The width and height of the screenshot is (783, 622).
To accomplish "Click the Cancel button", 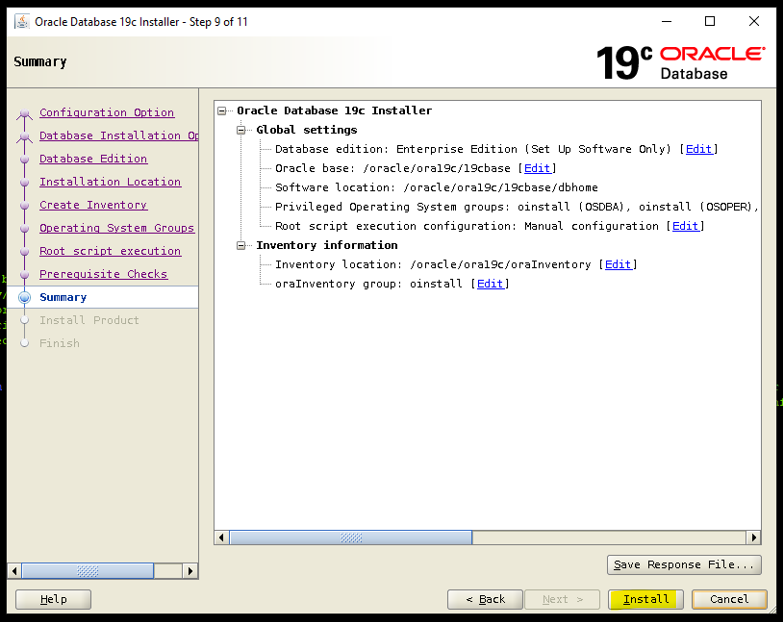I will coord(729,599).
